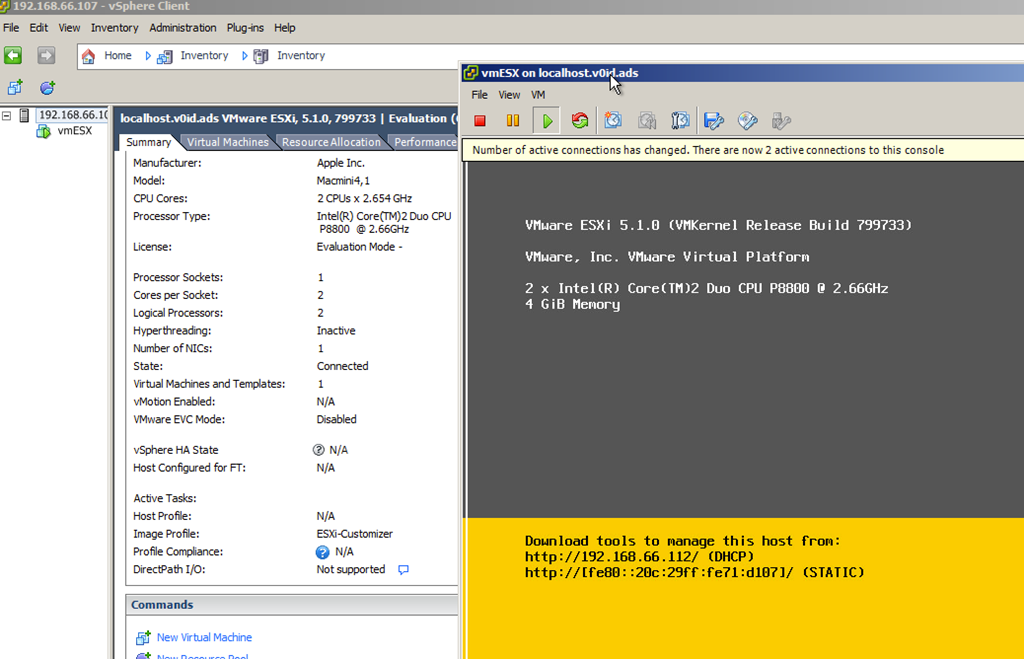Viewport: 1024px width, 659px height.
Task: Click the floppy drive connection icon
Action: point(714,121)
